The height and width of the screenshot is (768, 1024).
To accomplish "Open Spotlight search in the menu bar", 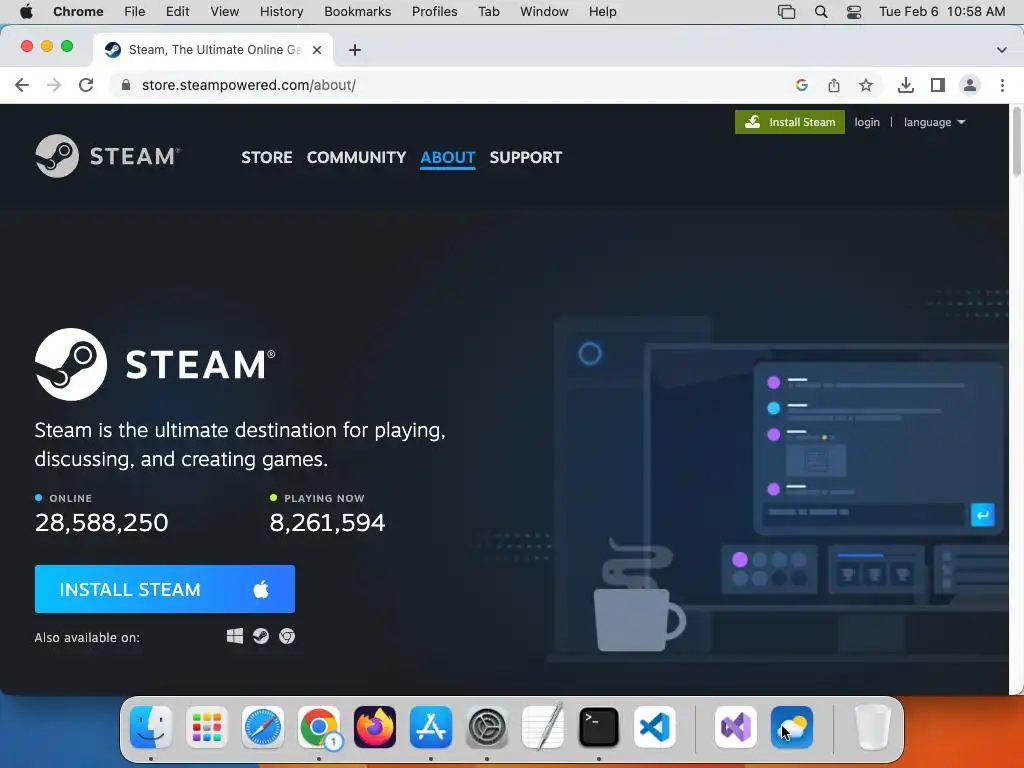I will point(821,12).
